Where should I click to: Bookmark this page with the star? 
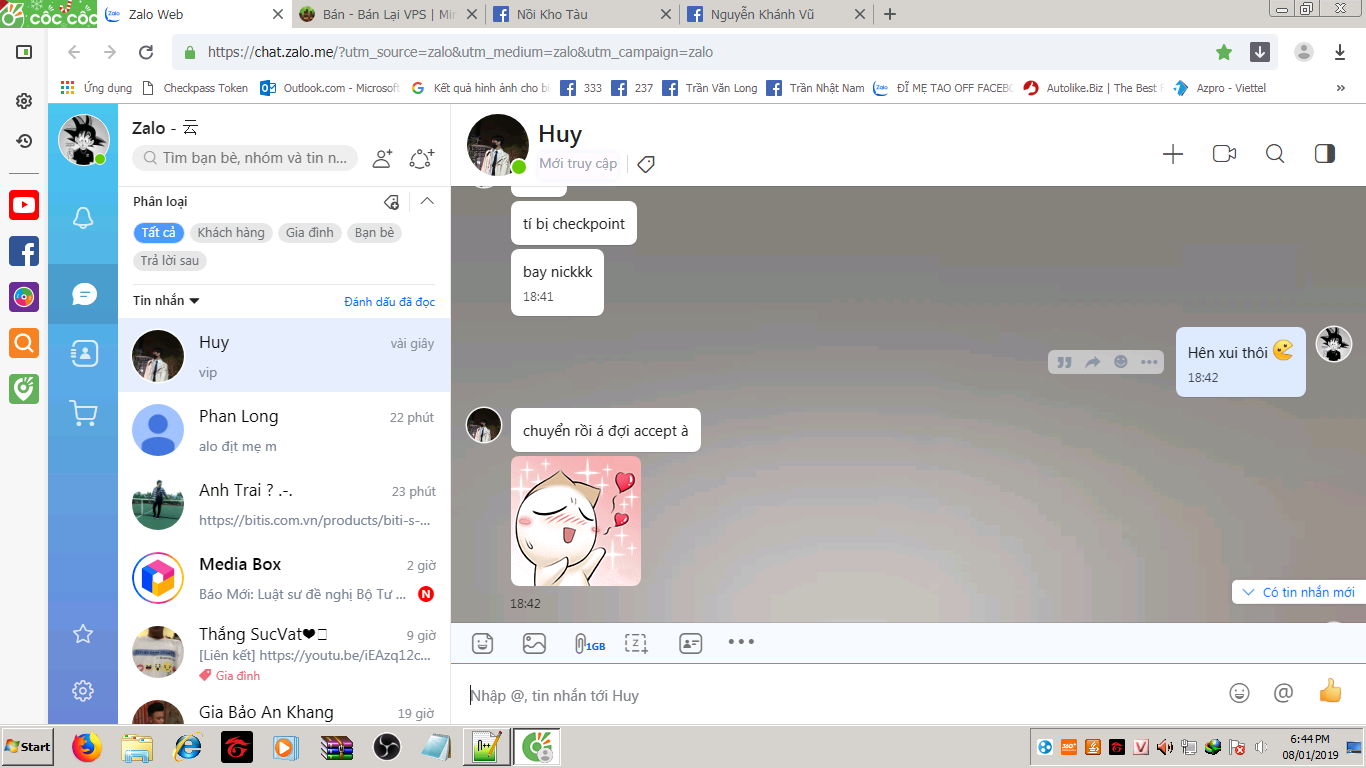coord(1224,52)
